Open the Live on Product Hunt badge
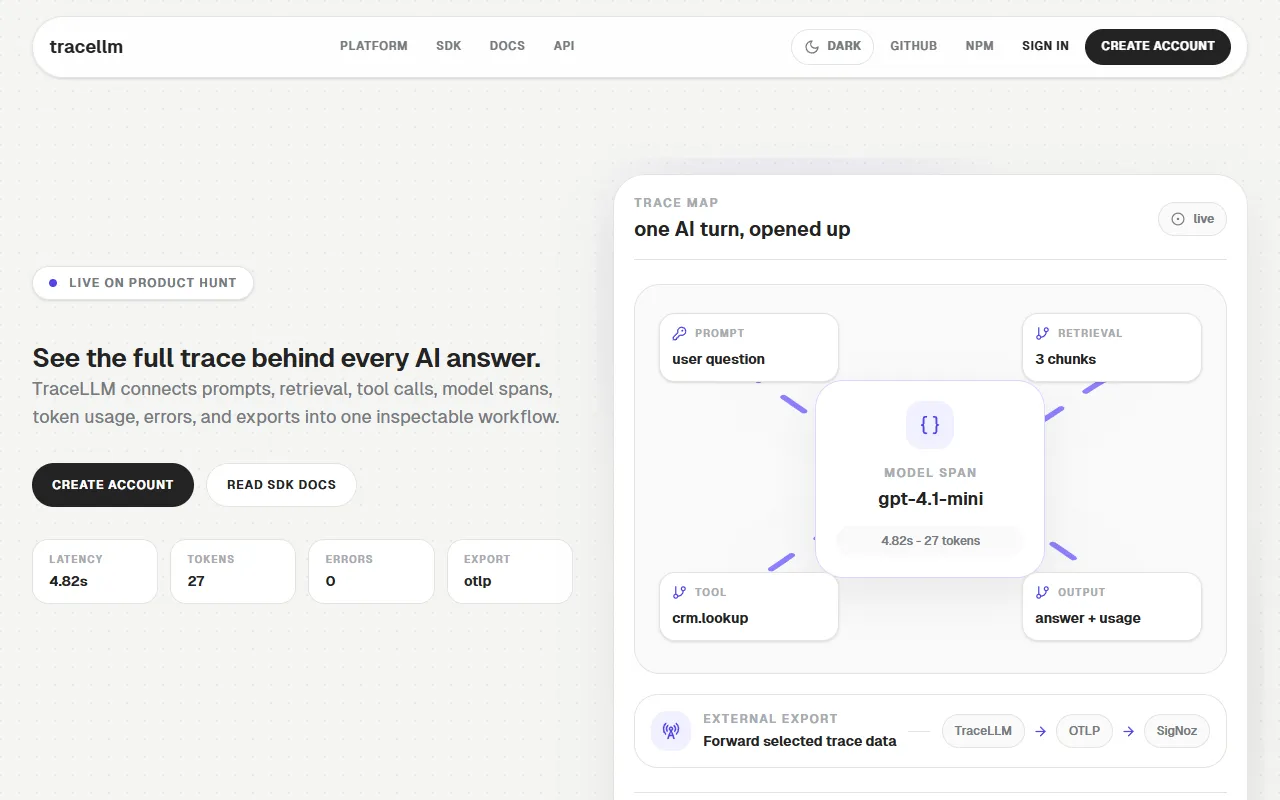The image size is (1280, 800). pos(143,283)
